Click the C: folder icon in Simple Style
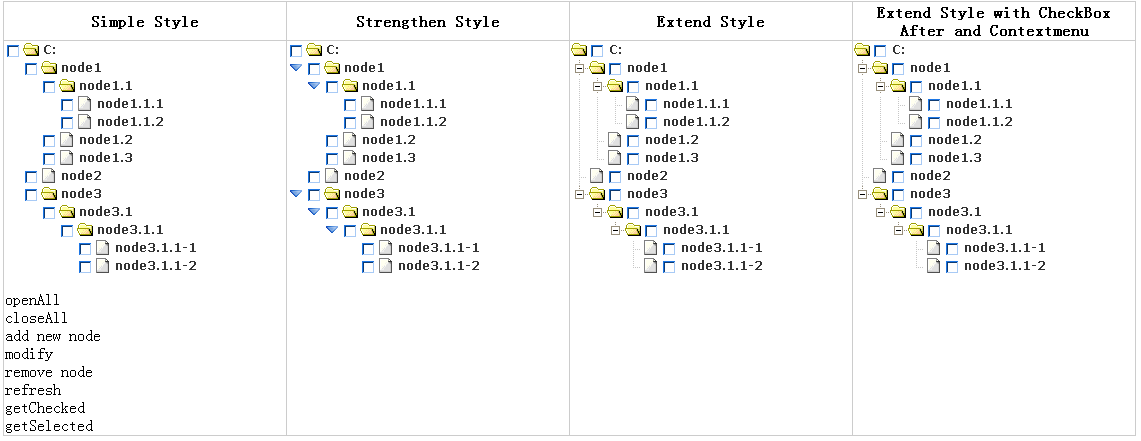 click(x=31, y=50)
